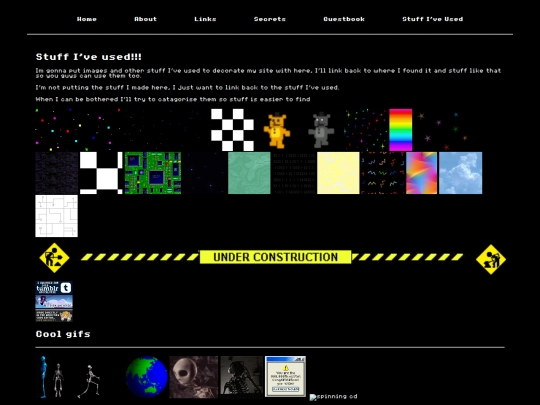Click the rainbow sparkle crosses tile
Viewport: 540px width, 405px height.
click(365, 130)
